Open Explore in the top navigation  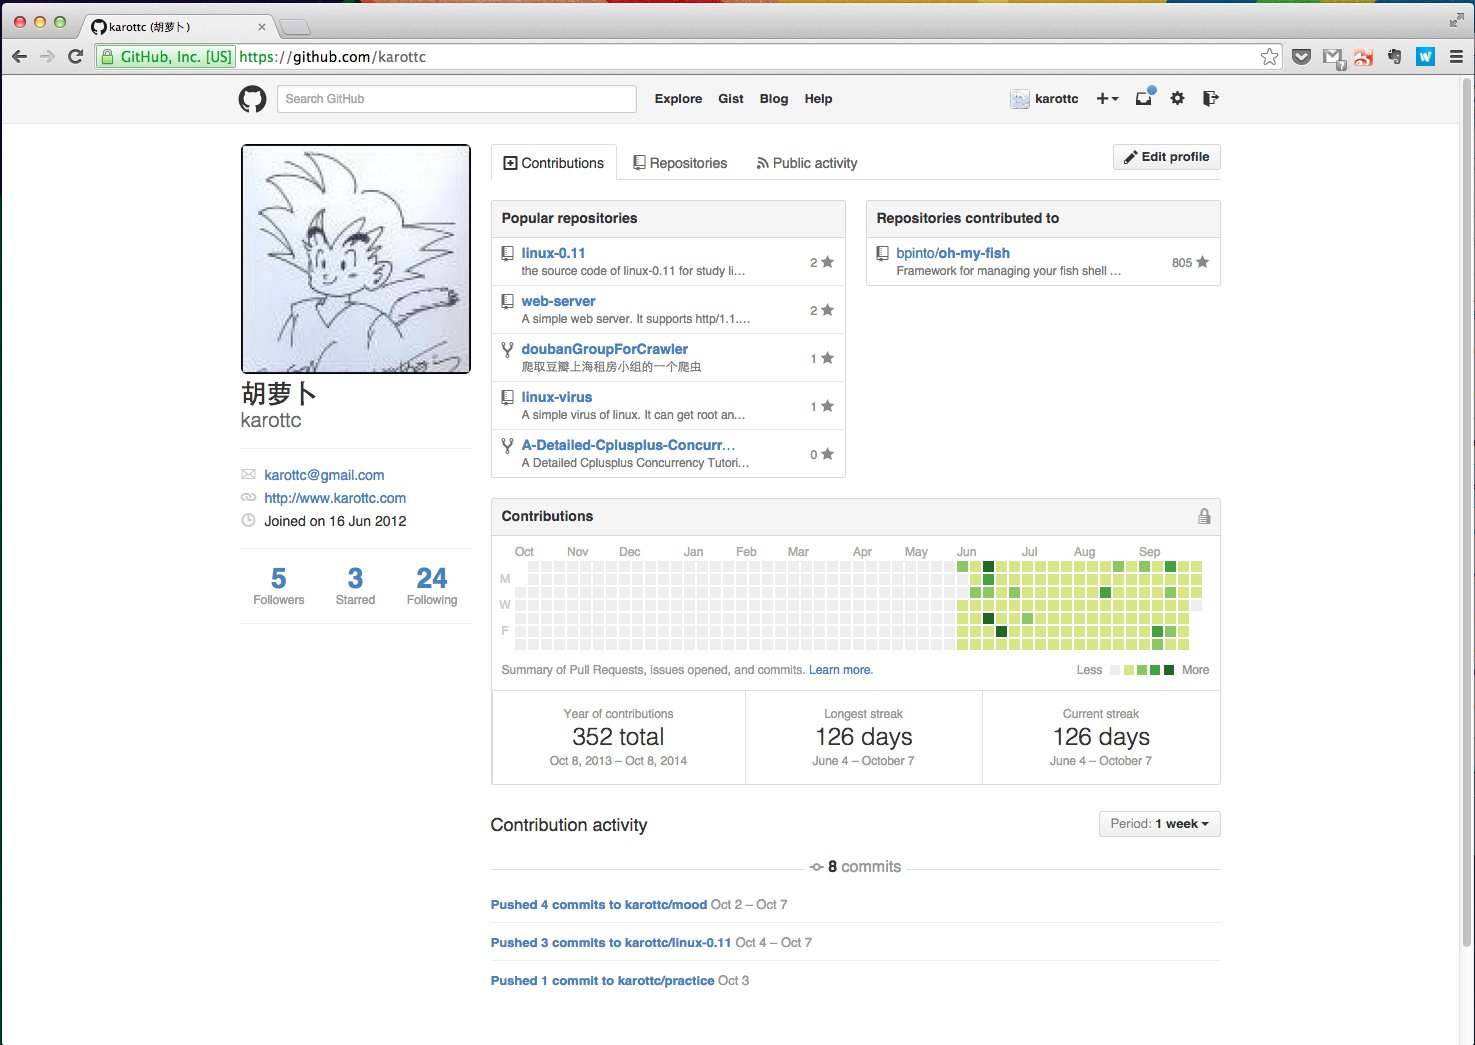678,99
